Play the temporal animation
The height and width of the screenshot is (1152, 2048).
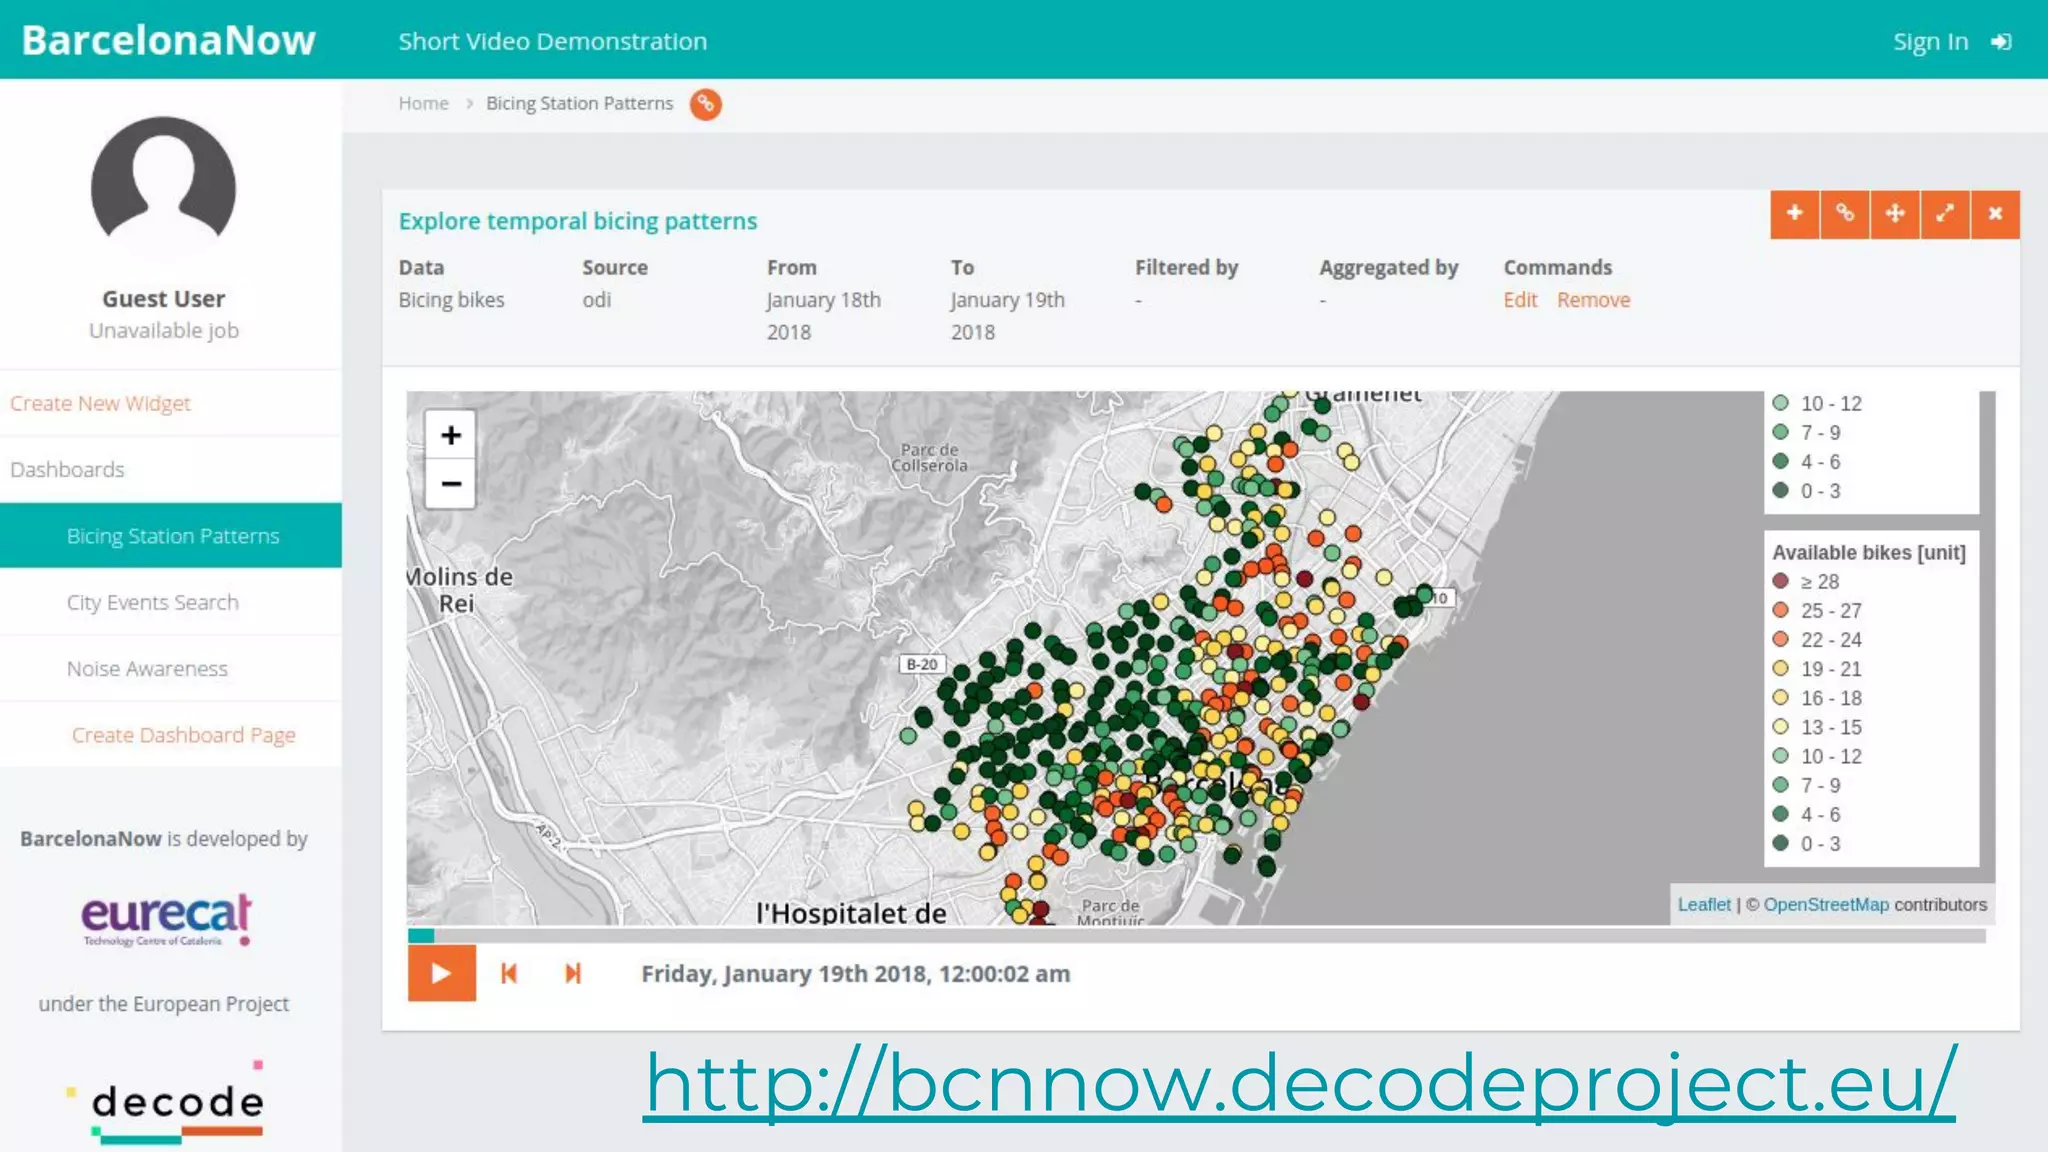tap(441, 973)
